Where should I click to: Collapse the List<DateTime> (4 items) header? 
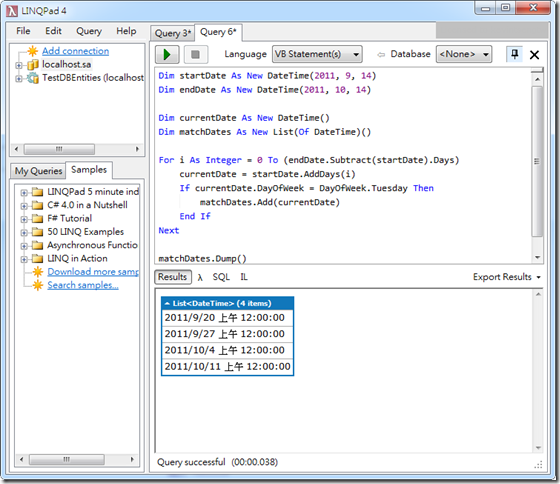(x=228, y=303)
